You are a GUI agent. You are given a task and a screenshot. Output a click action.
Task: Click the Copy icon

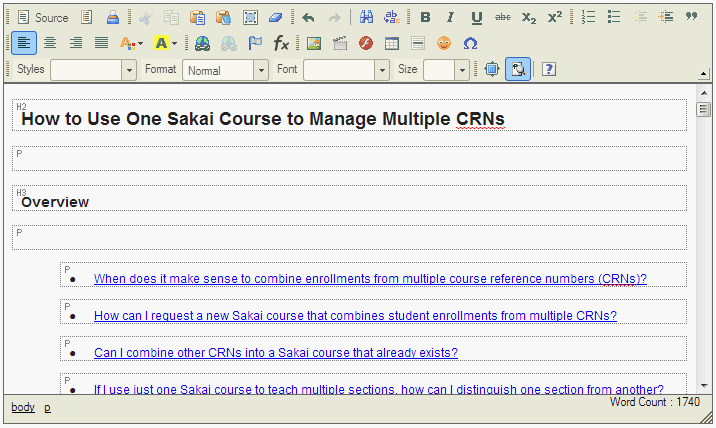[171, 18]
